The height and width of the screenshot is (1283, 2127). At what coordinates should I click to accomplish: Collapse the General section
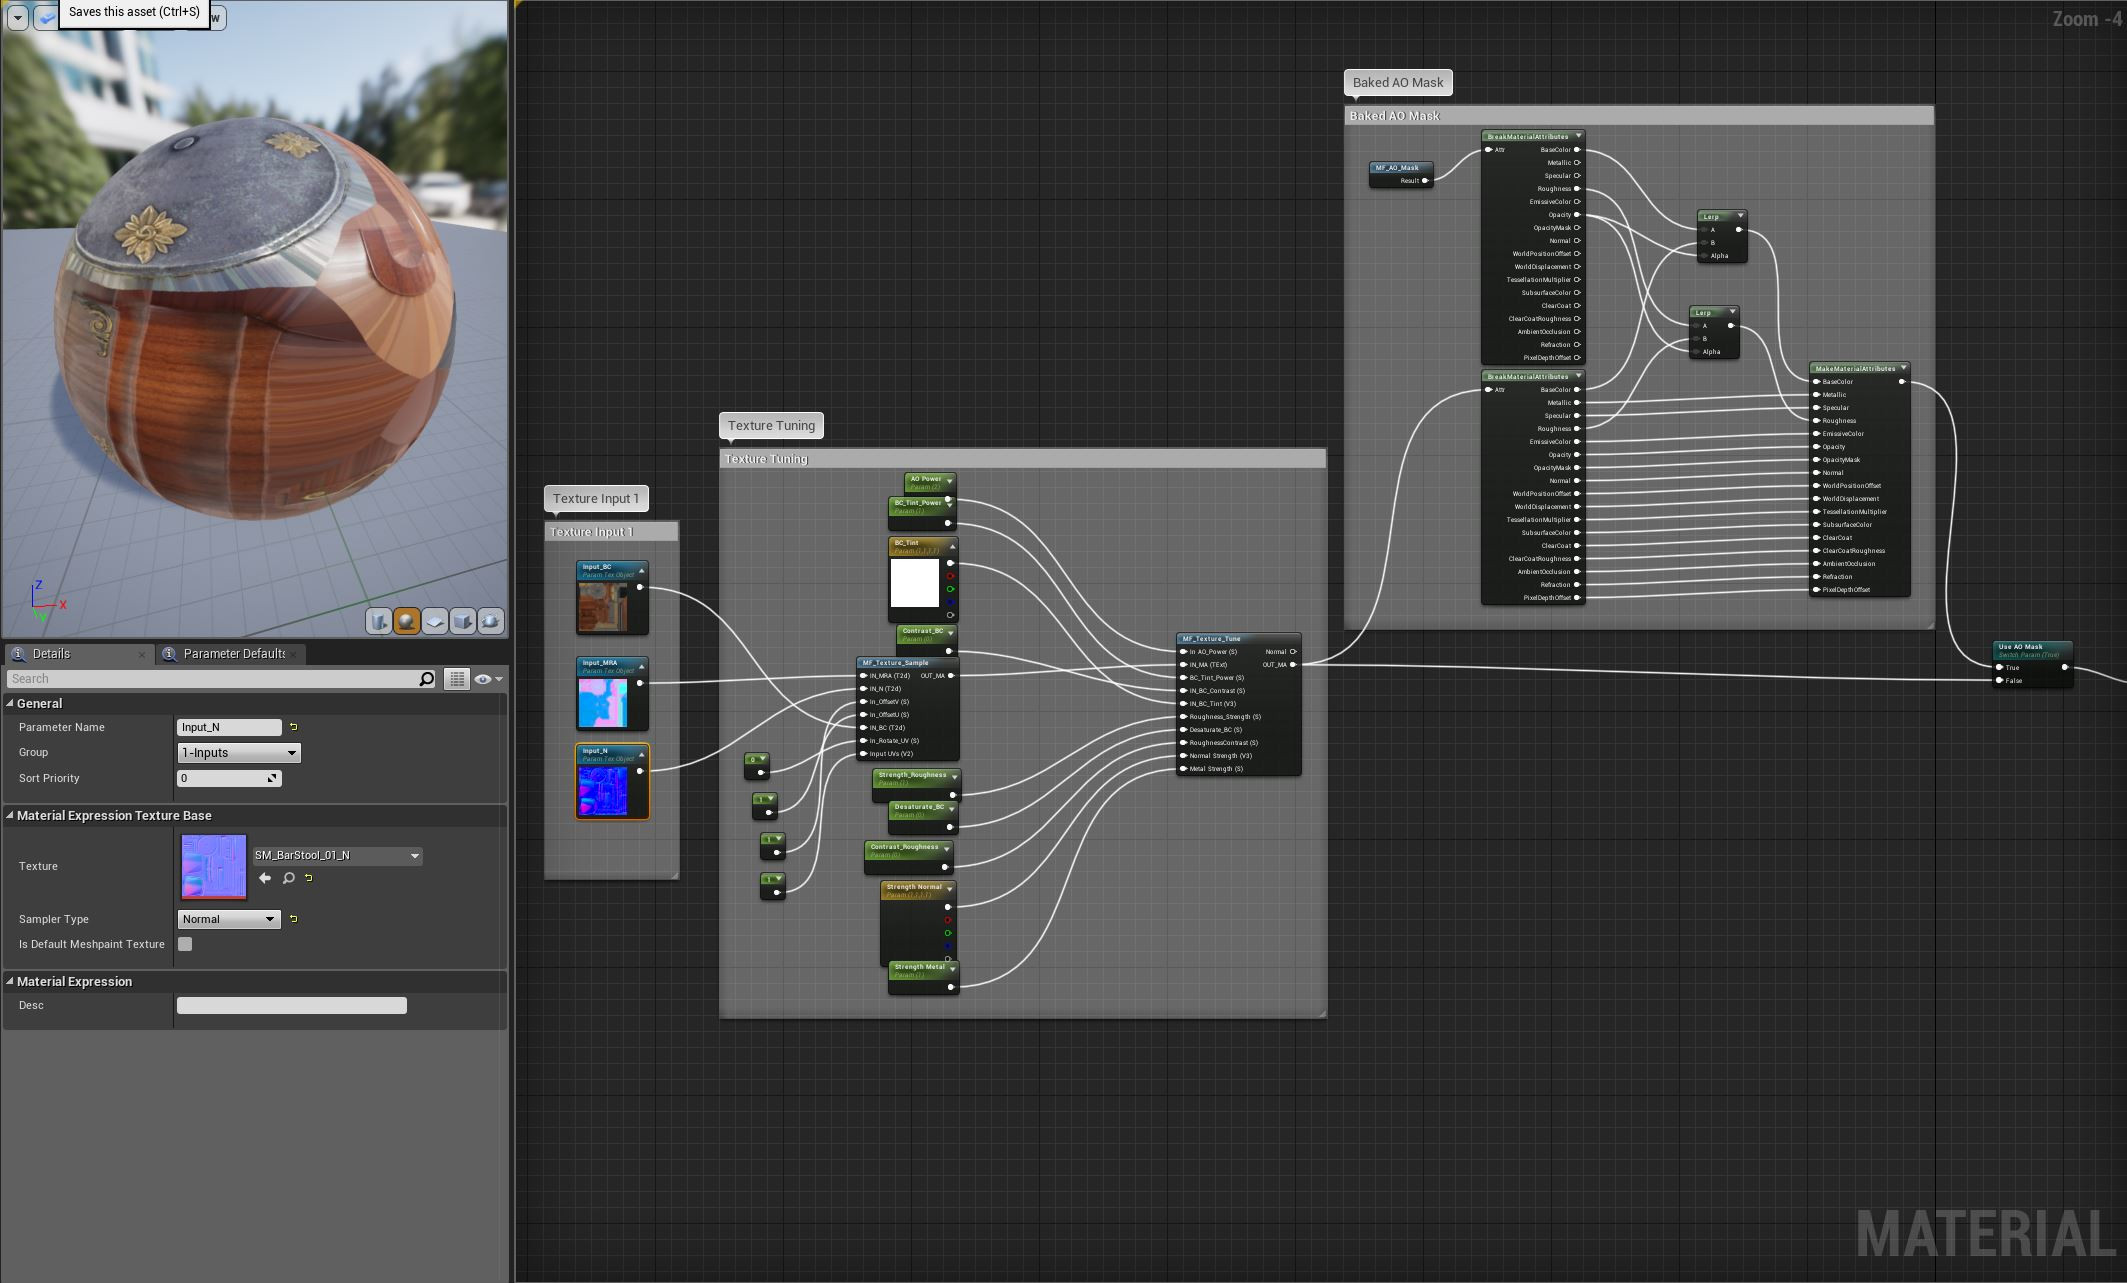10,704
